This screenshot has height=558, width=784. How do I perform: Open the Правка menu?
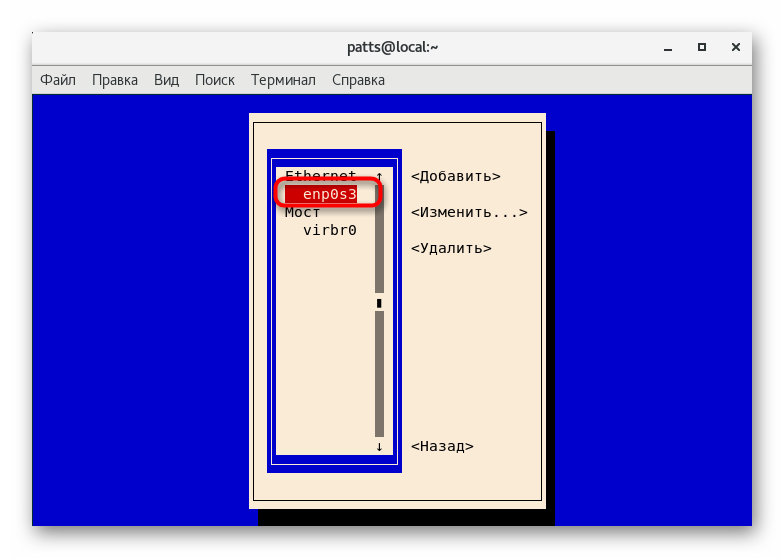[114, 80]
